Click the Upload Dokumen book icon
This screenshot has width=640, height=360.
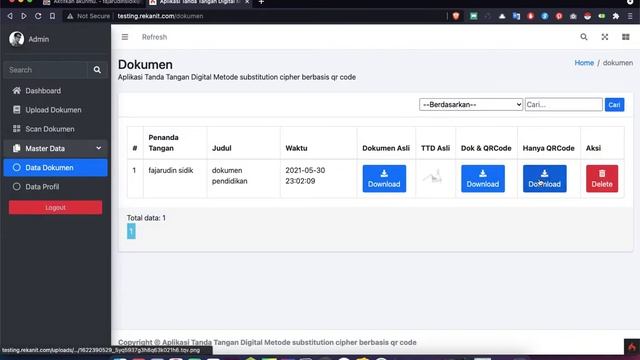pyautogui.click(x=16, y=110)
